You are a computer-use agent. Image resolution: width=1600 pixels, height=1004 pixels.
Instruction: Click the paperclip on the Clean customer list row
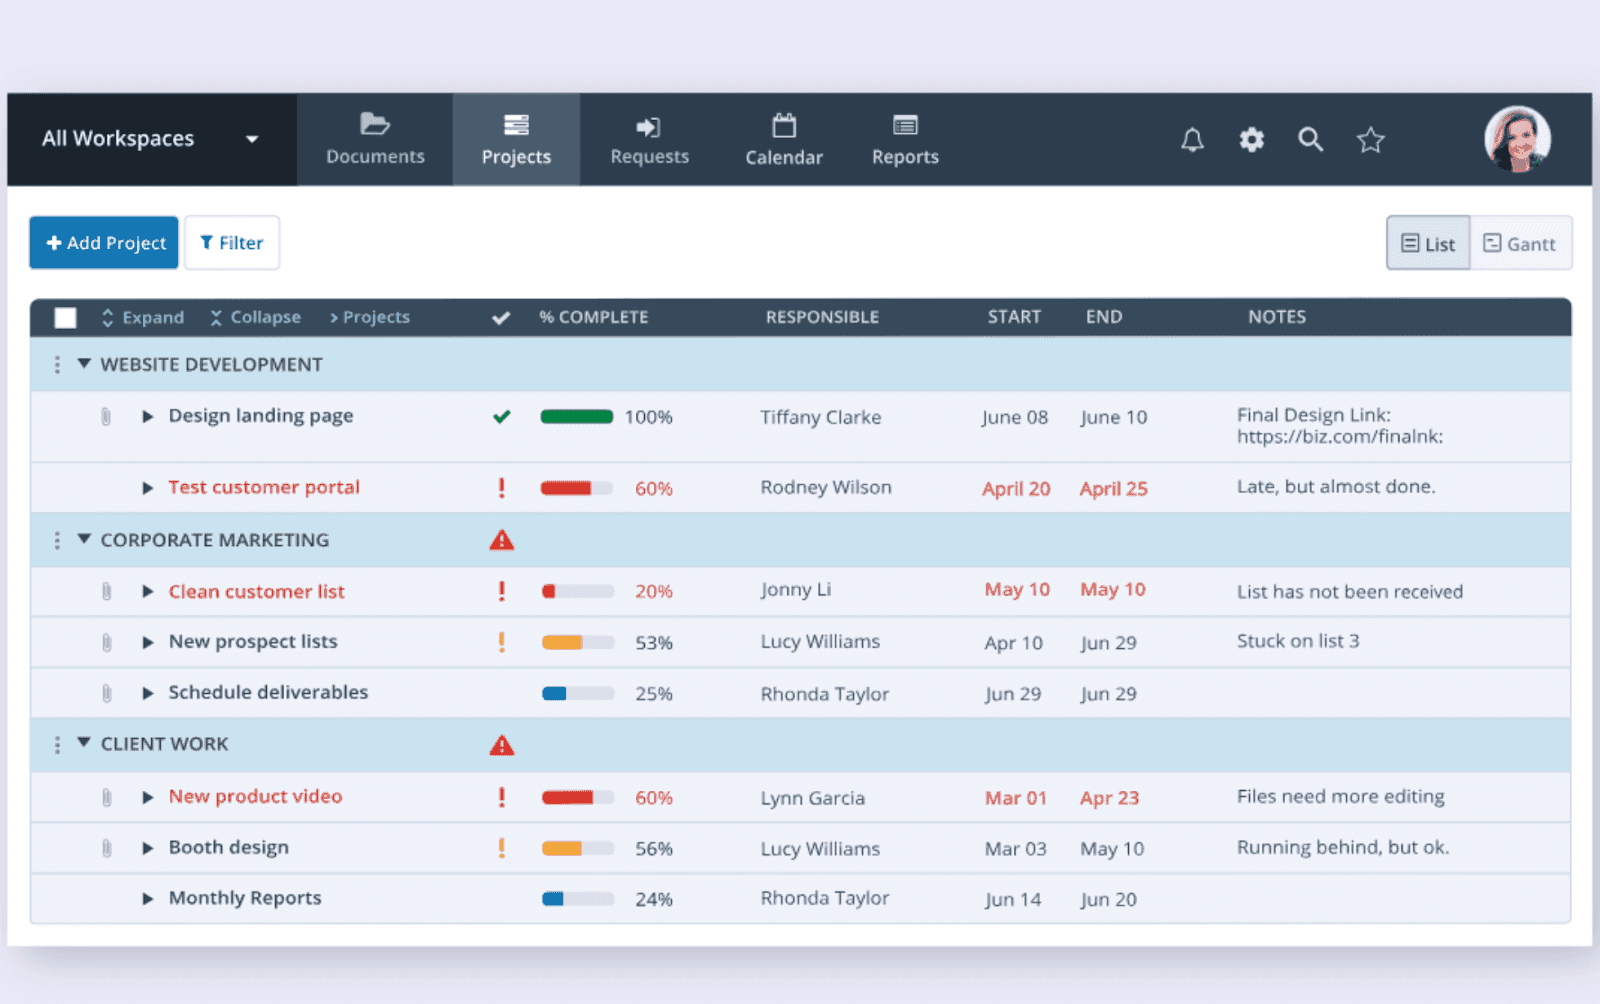[x=106, y=591]
